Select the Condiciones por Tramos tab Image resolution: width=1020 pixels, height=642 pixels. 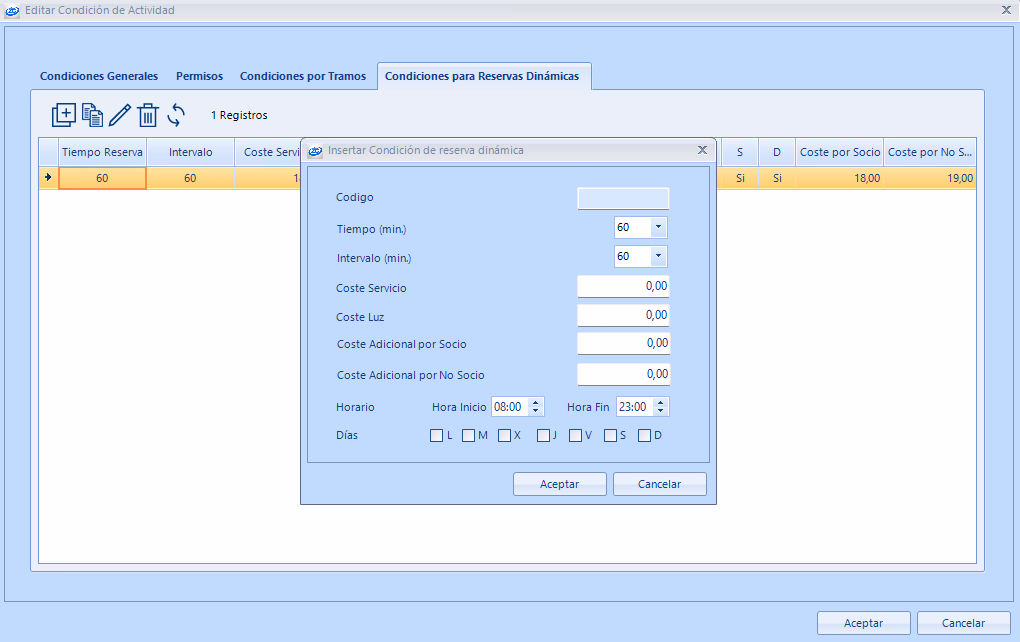tap(303, 76)
